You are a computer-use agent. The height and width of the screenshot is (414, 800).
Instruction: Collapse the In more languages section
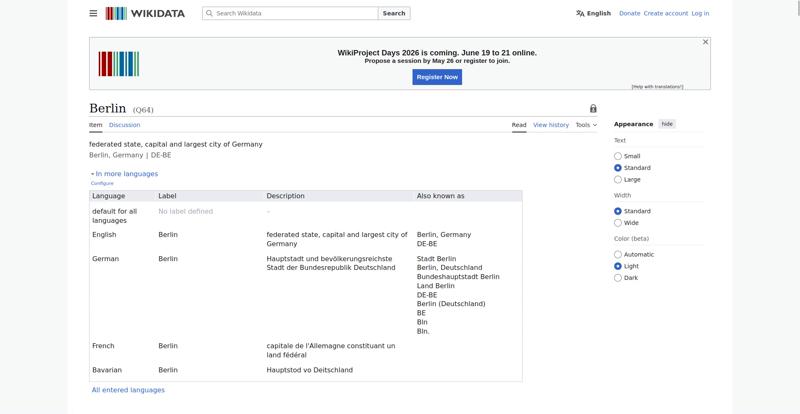[x=124, y=174]
